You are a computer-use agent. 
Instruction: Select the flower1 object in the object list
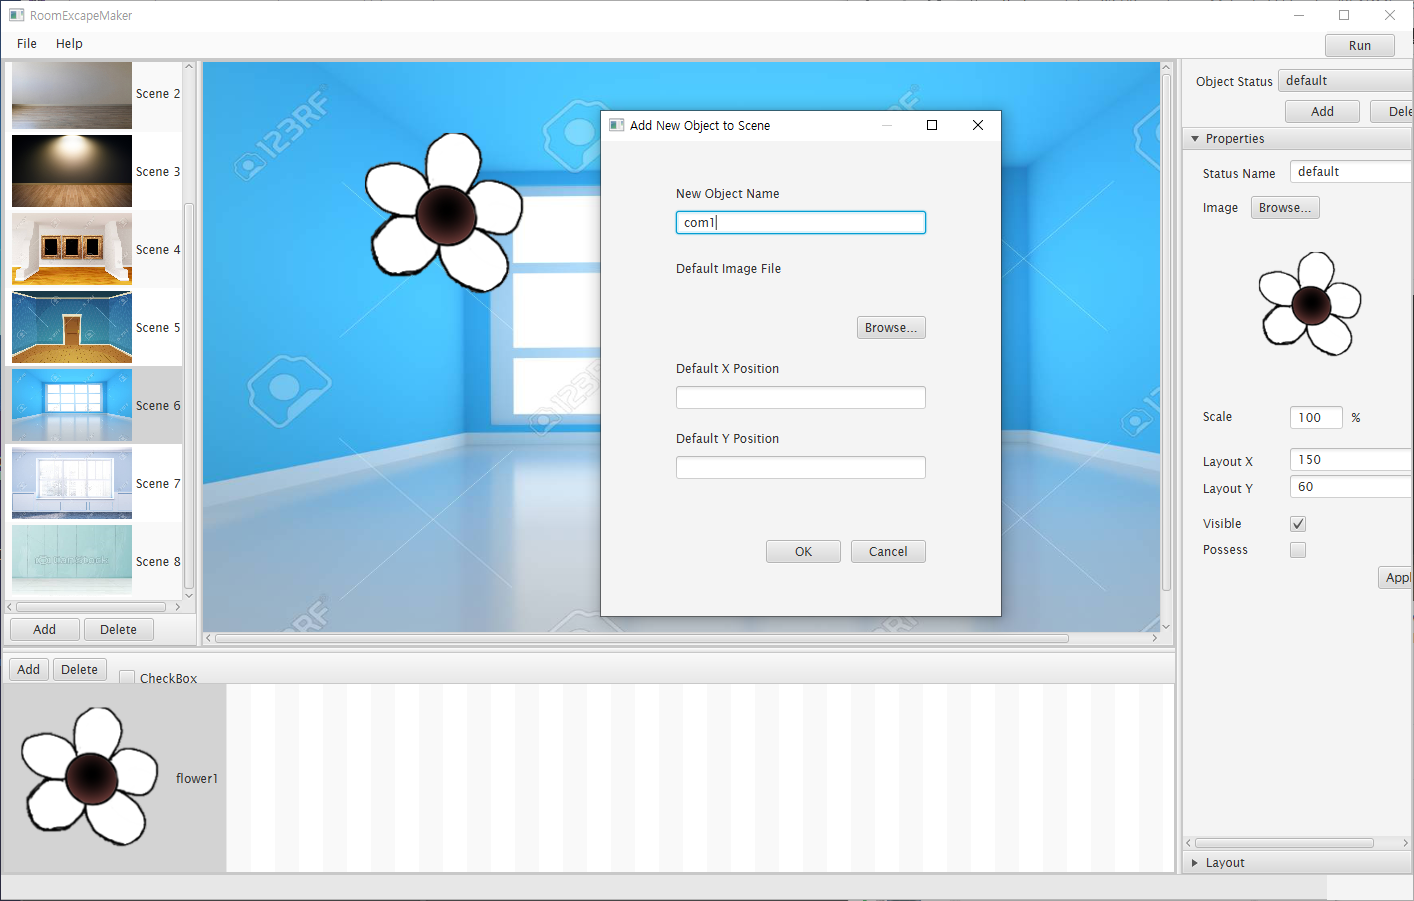114,778
